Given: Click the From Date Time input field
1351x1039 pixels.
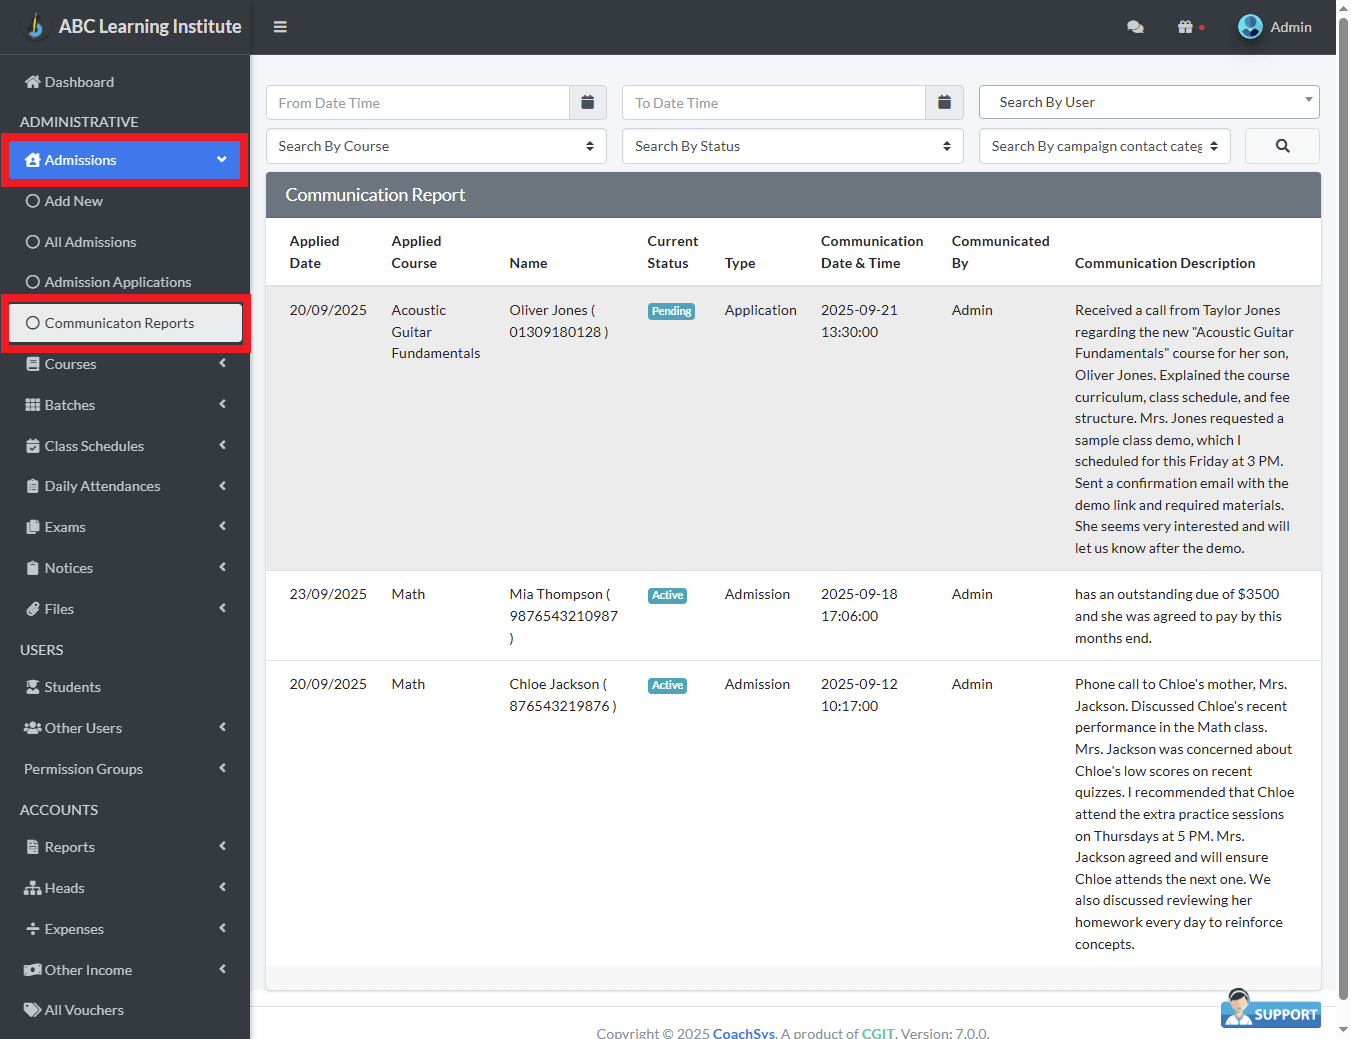Looking at the screenshot, I should [x=417, y=103].
